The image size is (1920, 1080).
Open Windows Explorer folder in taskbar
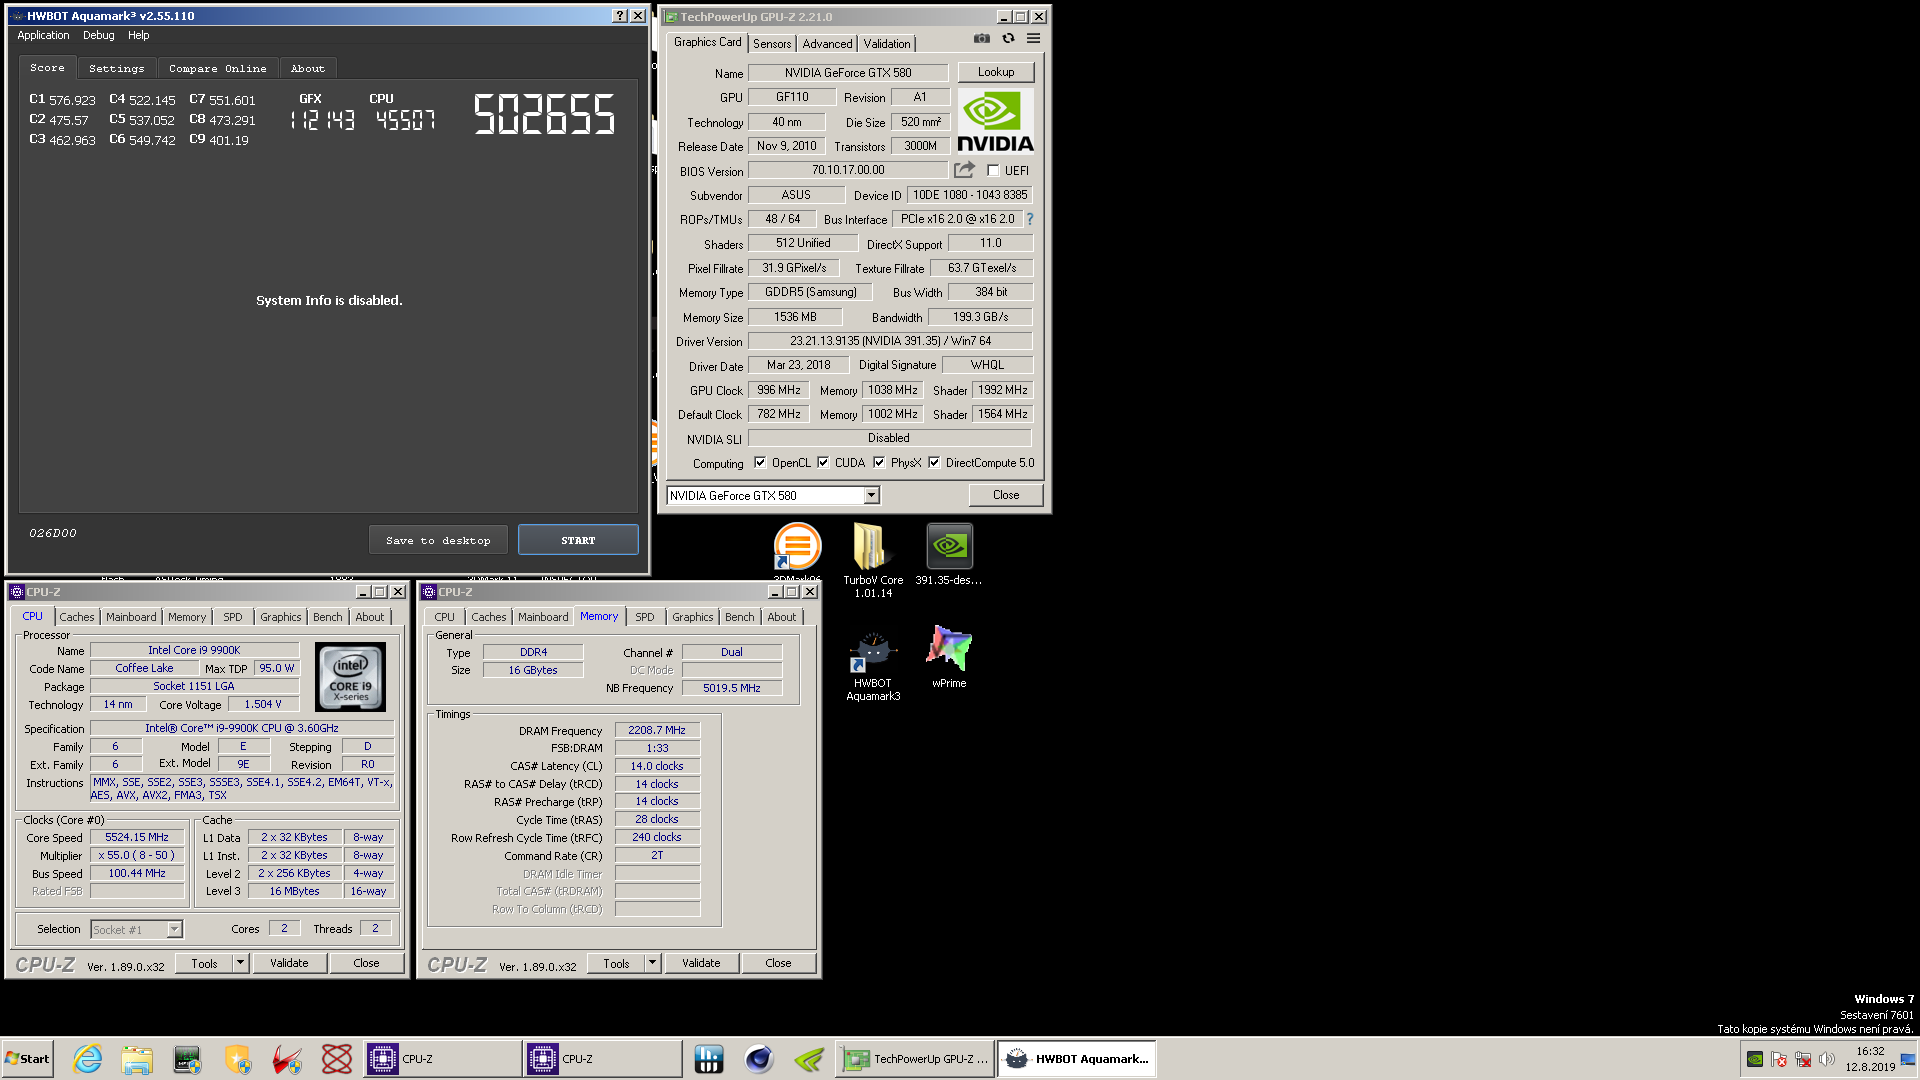pyautogui.click(x=137, y=1059)
